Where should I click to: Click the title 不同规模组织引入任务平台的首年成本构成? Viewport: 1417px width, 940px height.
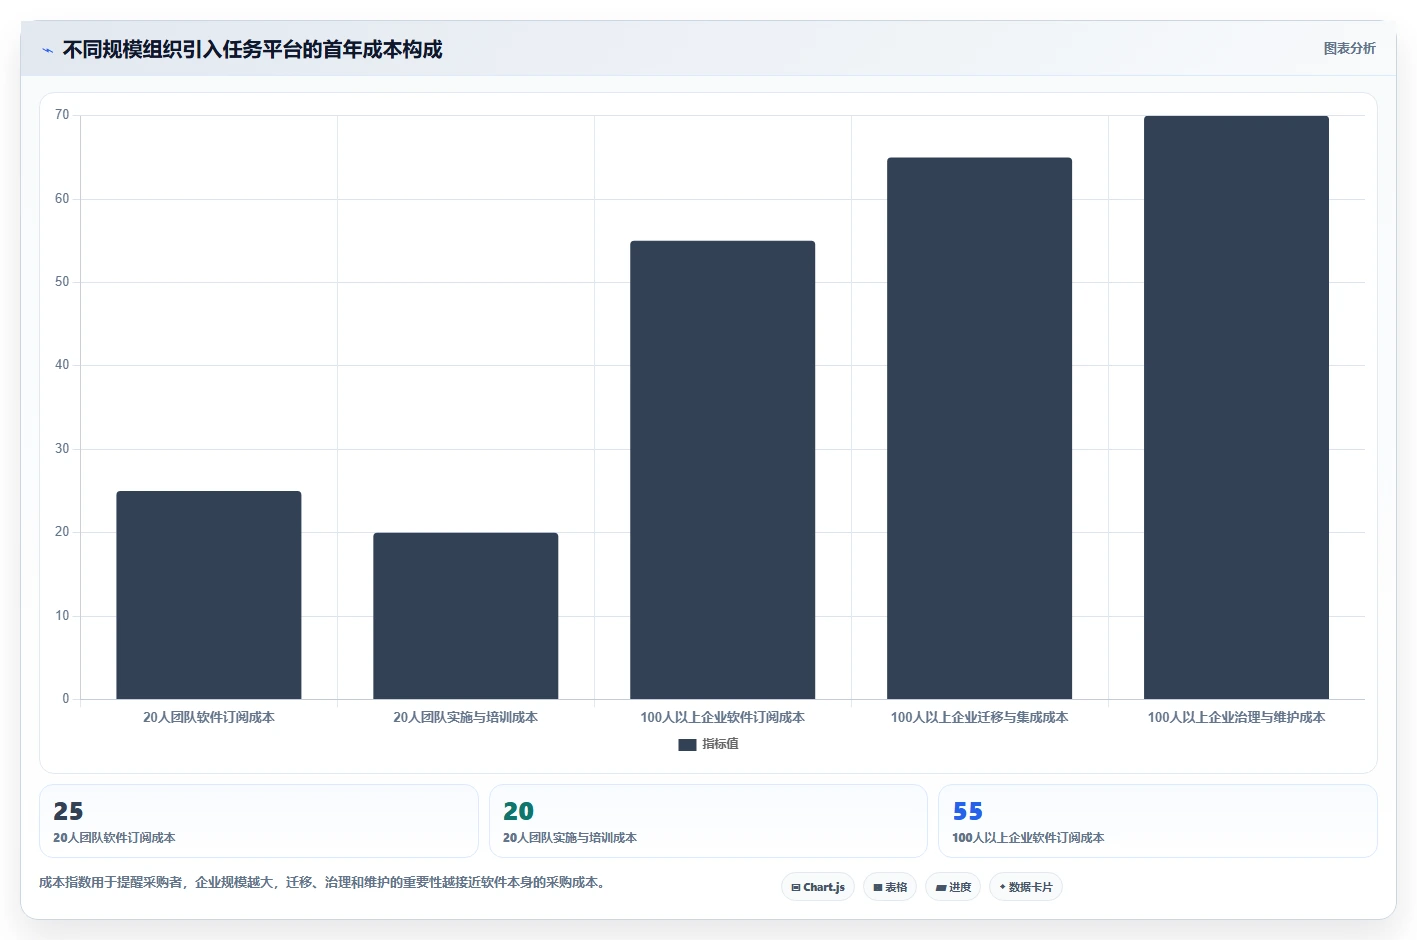tap(252, 49)
